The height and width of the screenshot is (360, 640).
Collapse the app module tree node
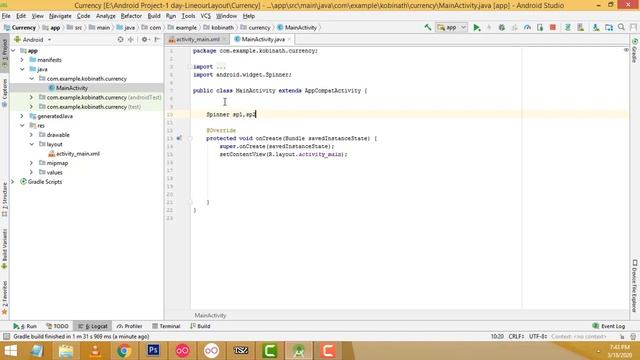[13, 51]
